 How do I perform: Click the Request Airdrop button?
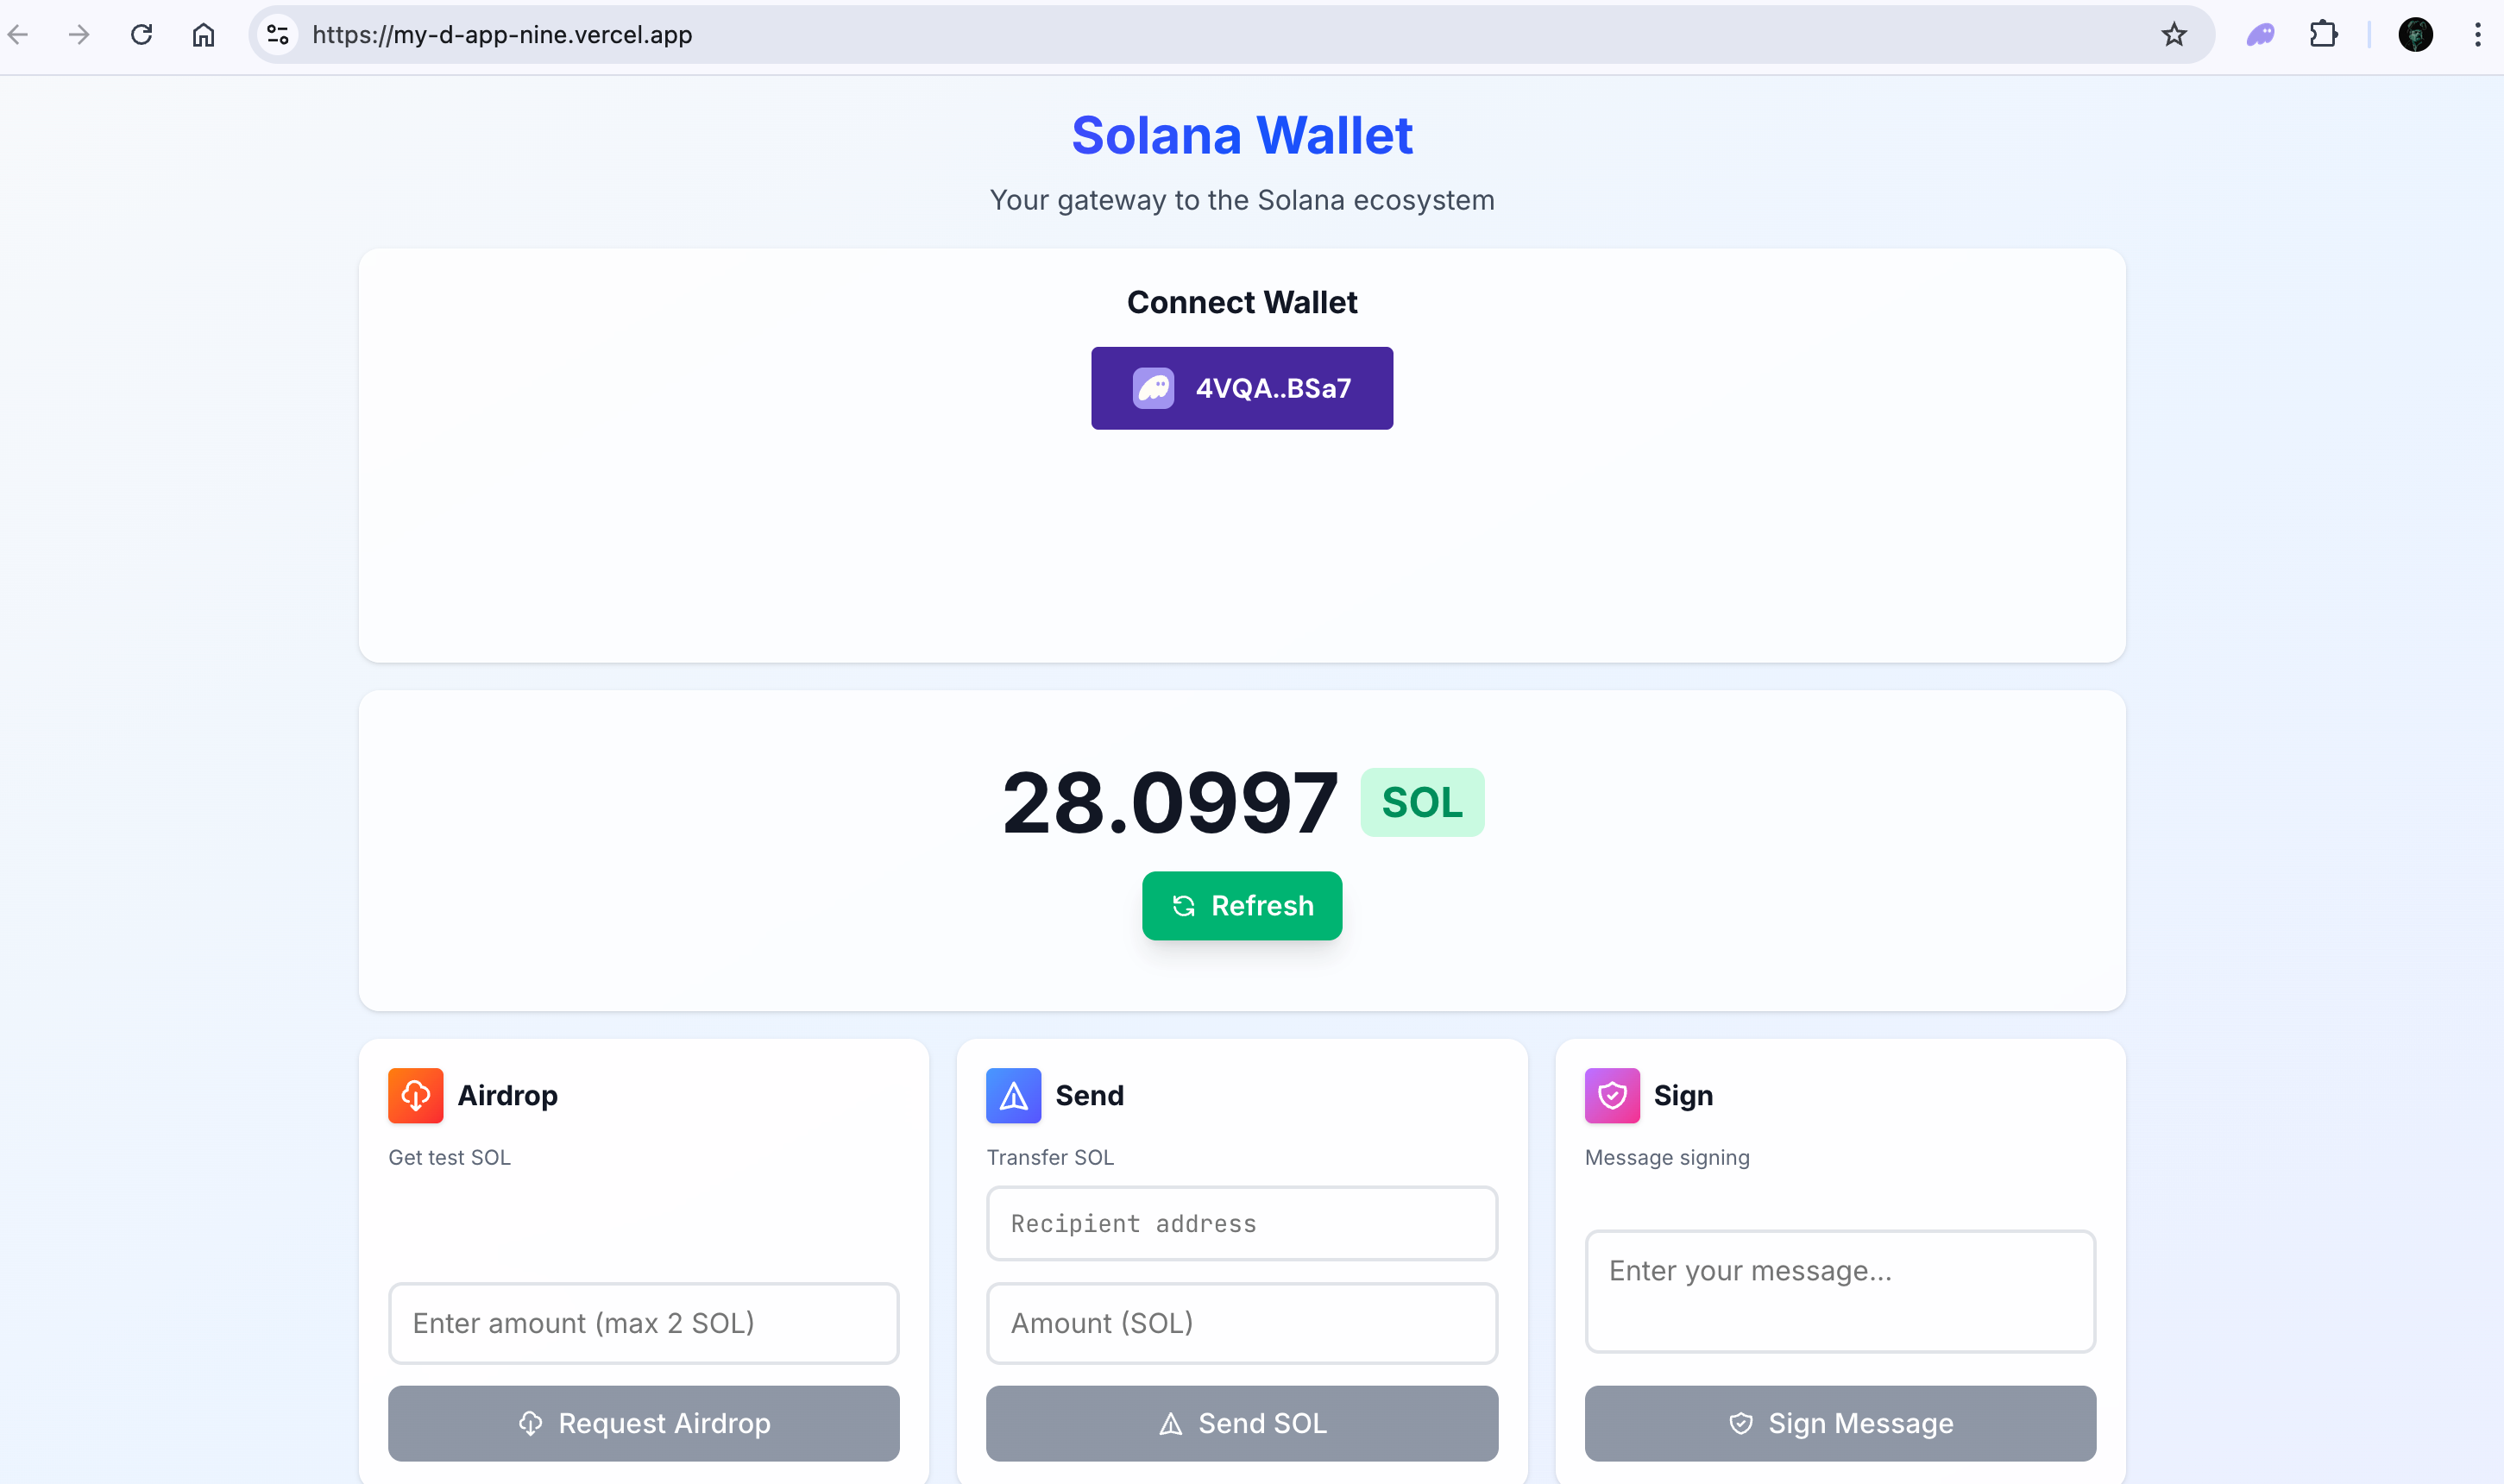pyautogui.click(x=643, y=1423)
